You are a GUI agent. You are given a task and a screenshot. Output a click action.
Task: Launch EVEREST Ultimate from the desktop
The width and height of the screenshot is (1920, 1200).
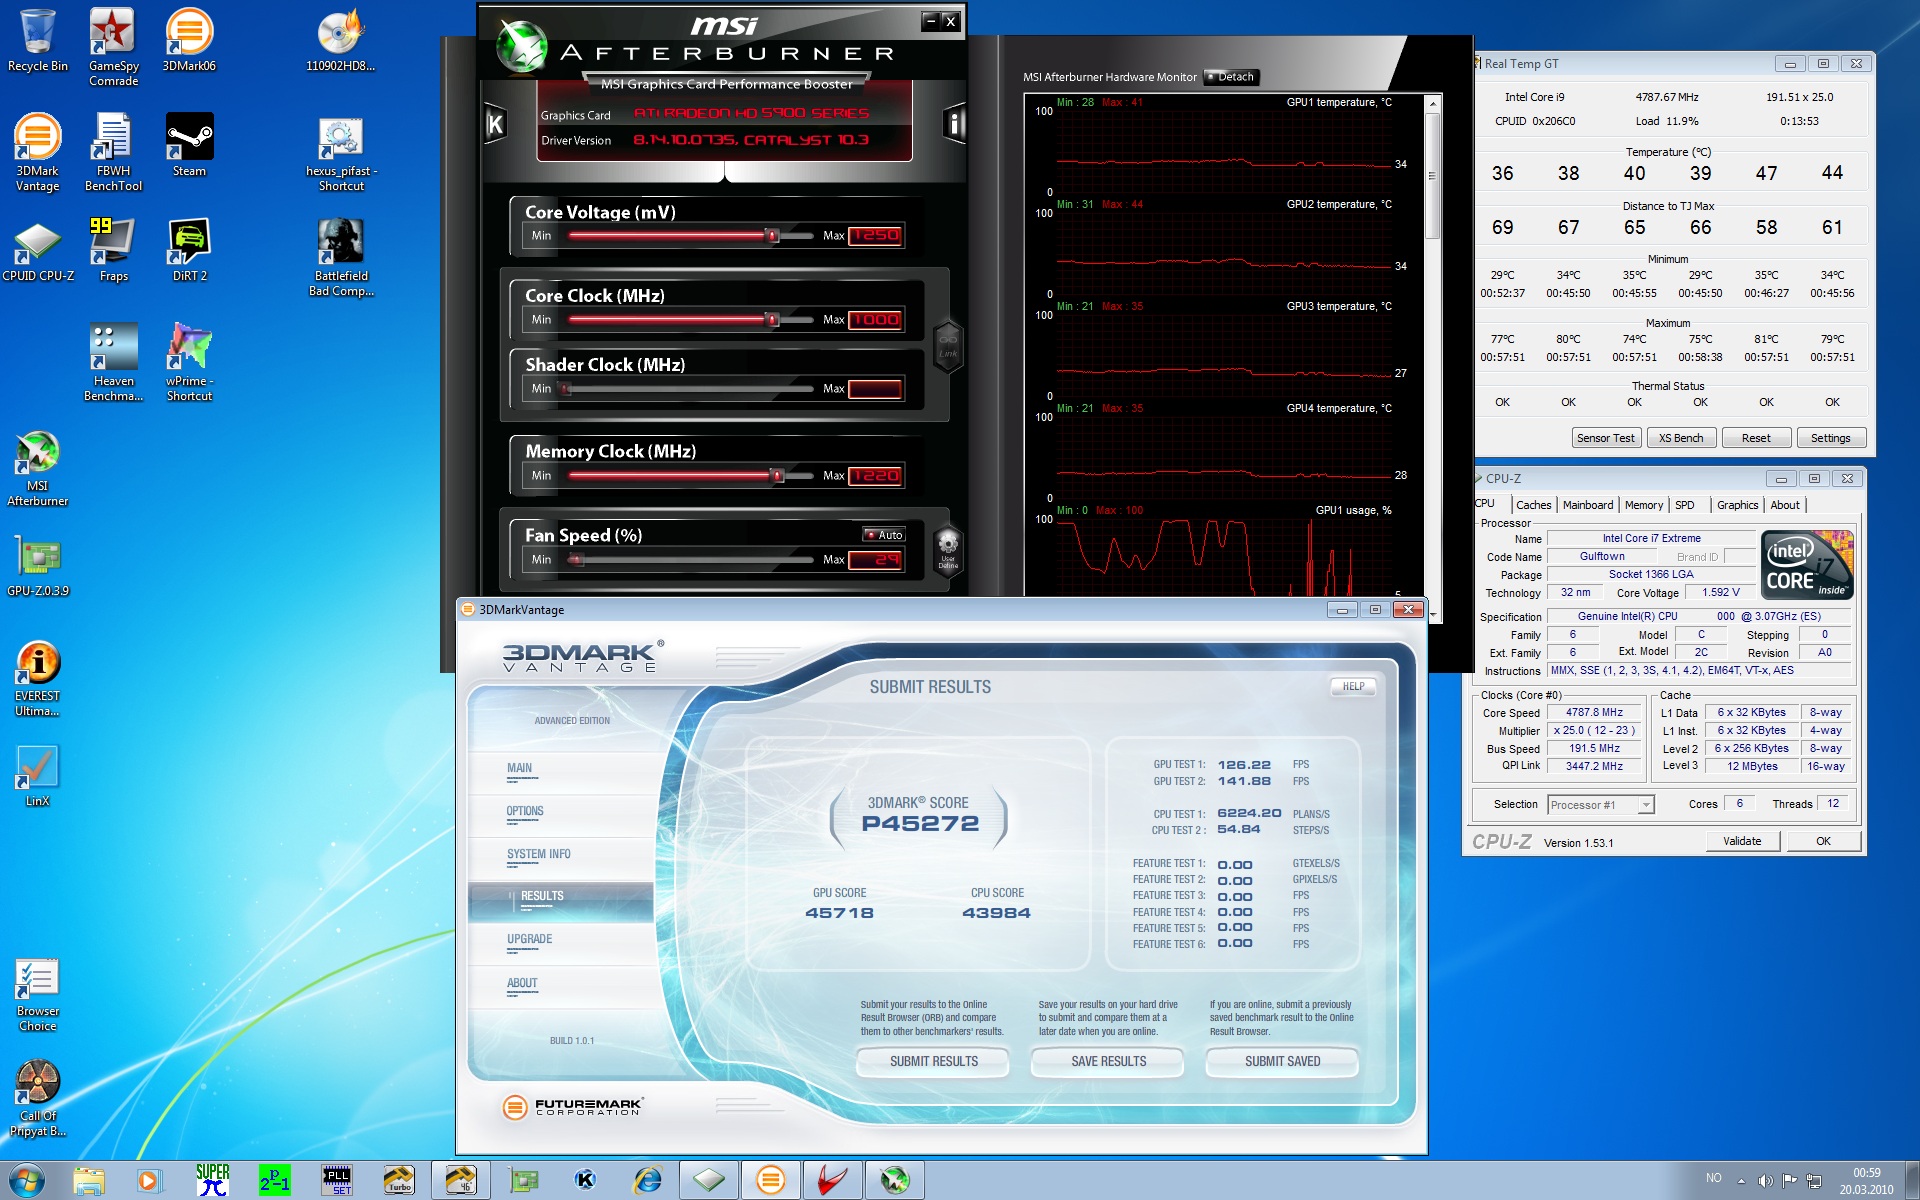tap(37, 677)
